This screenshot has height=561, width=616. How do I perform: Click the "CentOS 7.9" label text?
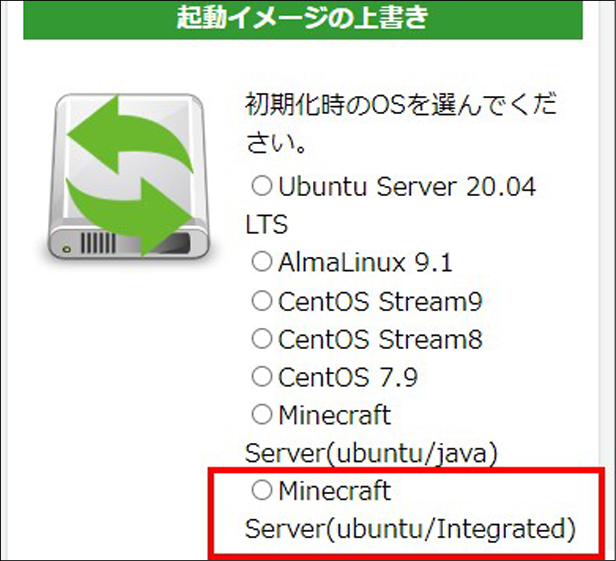348,377
